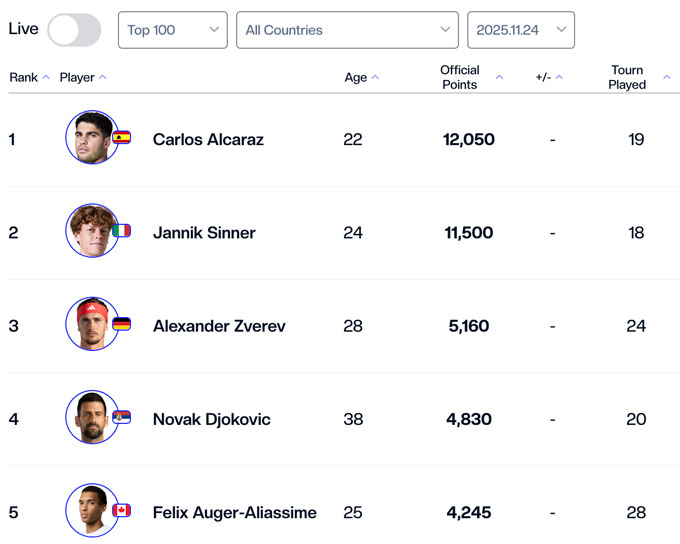Click Carlos Alcaraz's Spain flag icon
This screenshot has height=544, width=680.
coord(122,138)
